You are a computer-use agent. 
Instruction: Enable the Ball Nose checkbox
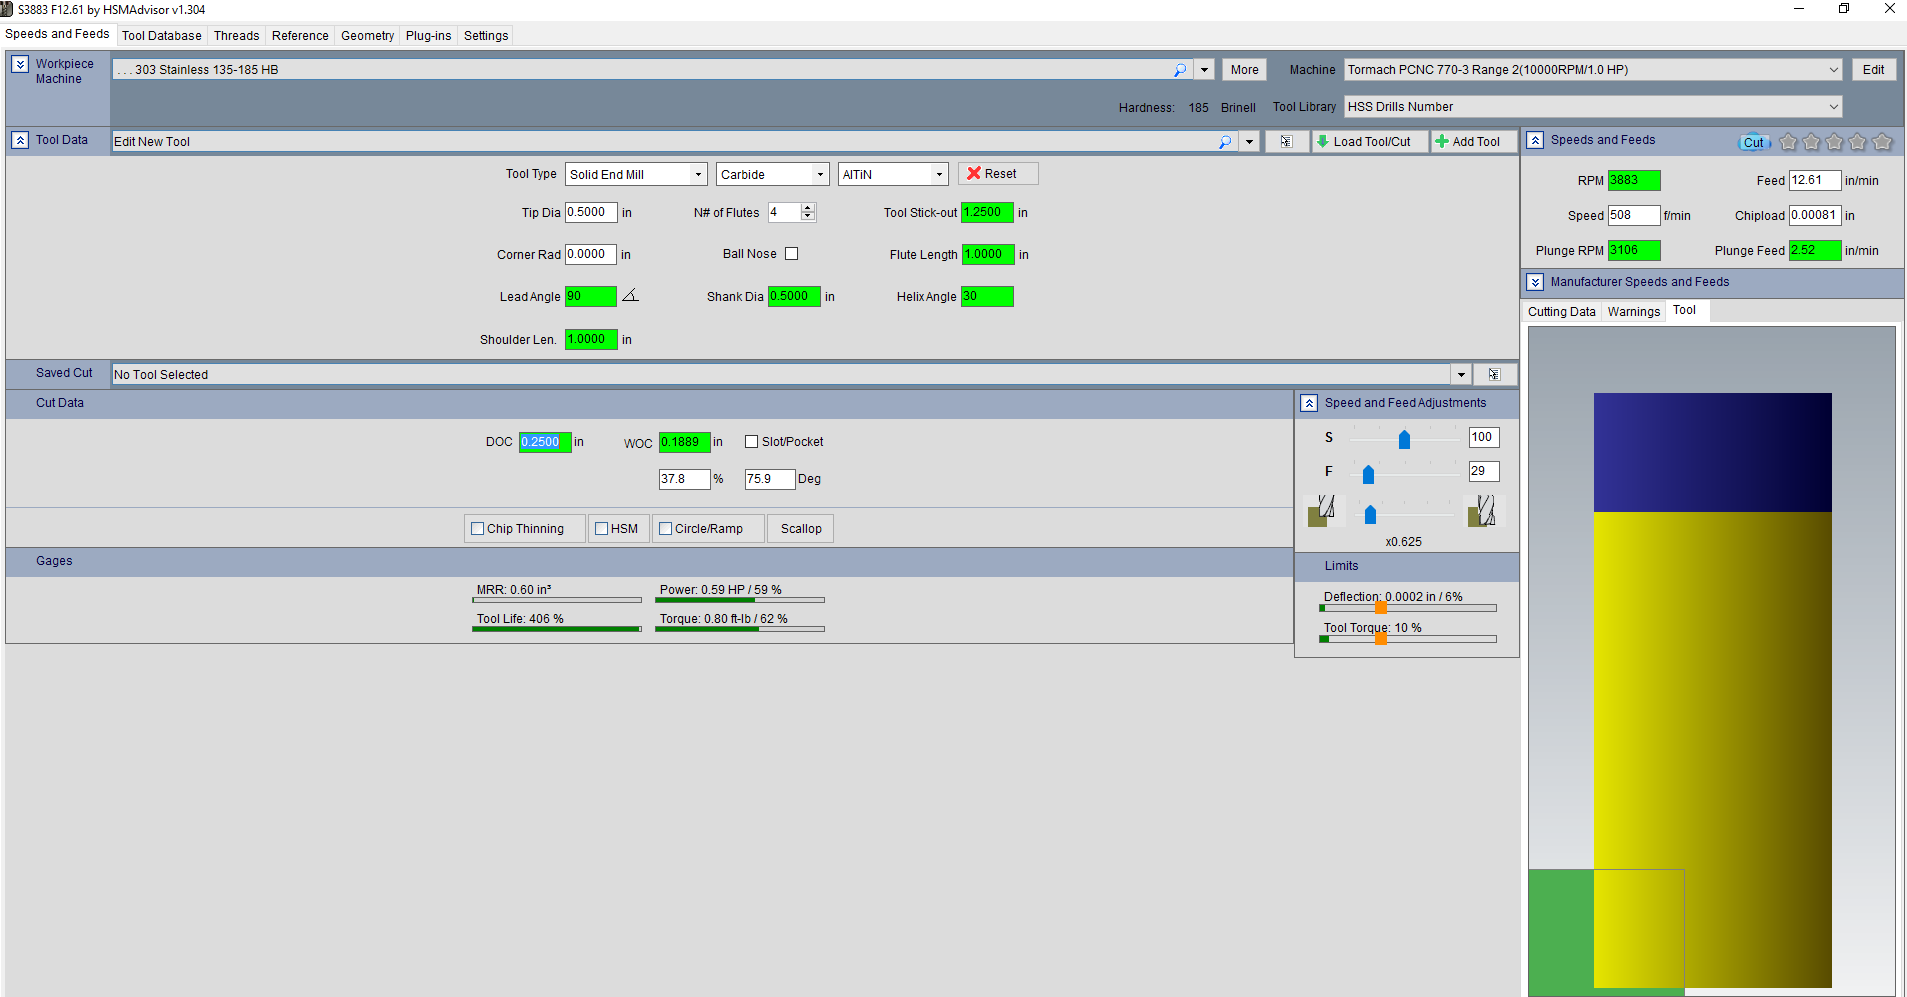point(792,254)
